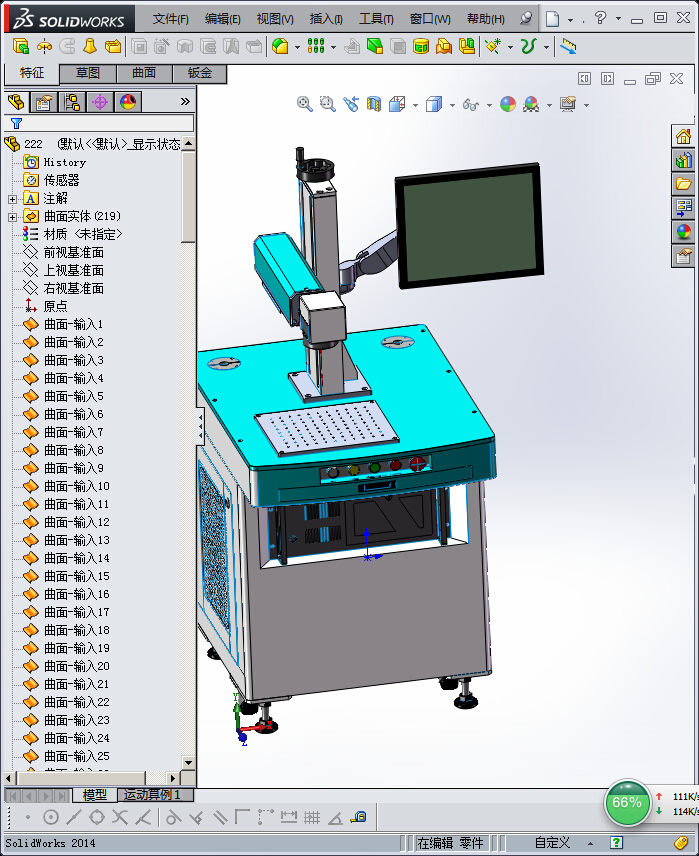Click the Hide/Show Items glasses icon
The width and height of the screenshot is (699, 856).
(x=471, y=104)
